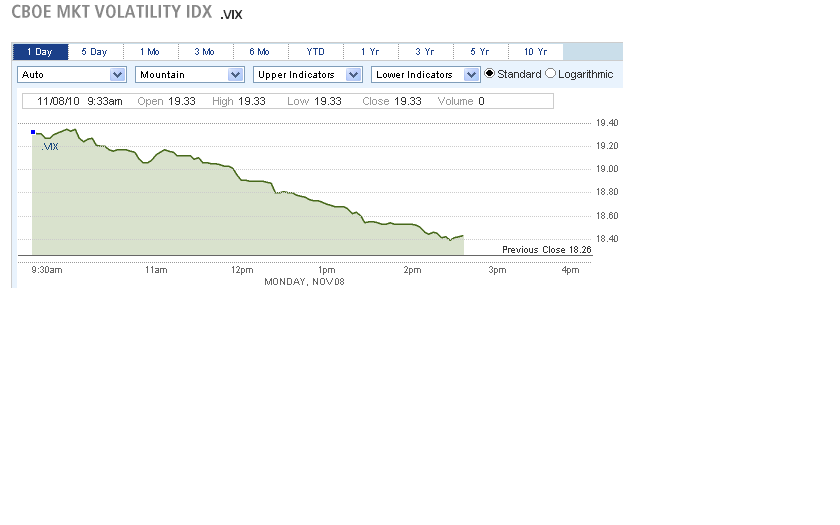Click the 2pm x-axis label
Screen dimensions: 840x525
pyautogui.click(x=412, y=270)
